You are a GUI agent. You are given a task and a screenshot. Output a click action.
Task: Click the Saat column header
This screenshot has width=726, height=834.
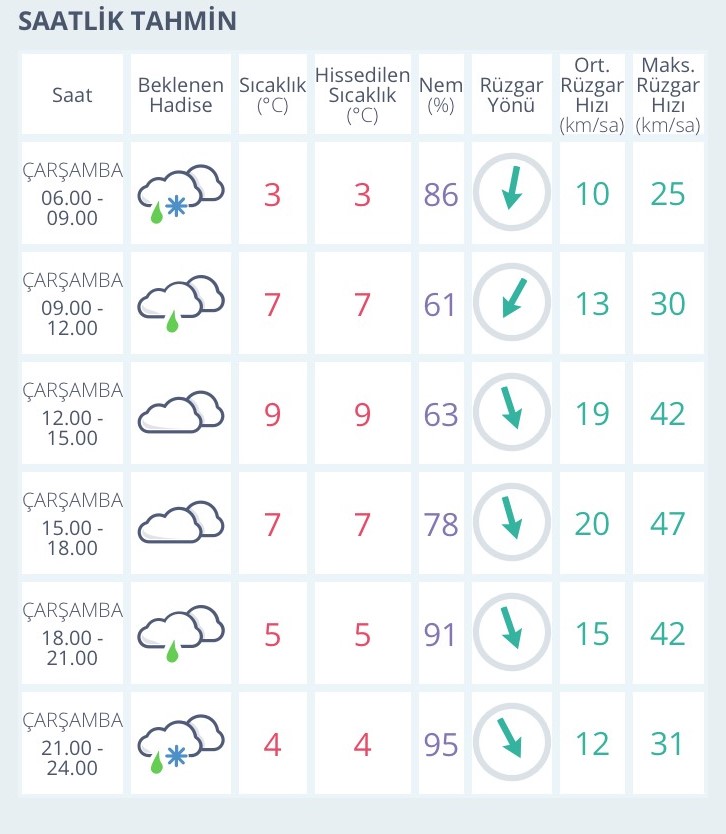[x=72, y=95]
